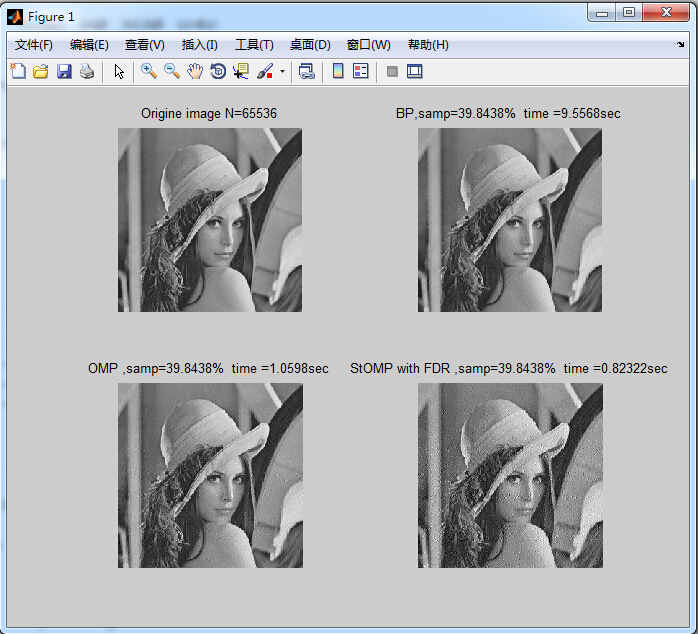Insert Colorbar using toolbar icon

click(338, 71)
